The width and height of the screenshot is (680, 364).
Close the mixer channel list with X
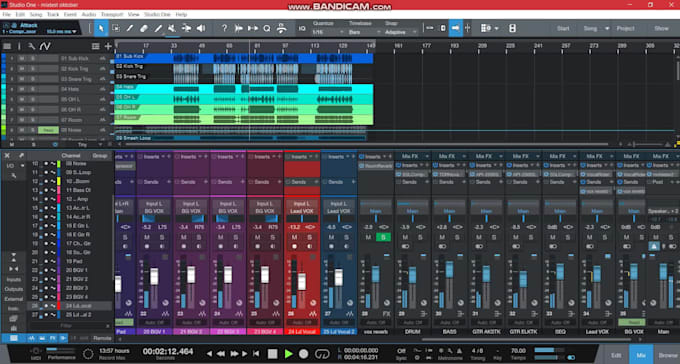click(7, 155)
